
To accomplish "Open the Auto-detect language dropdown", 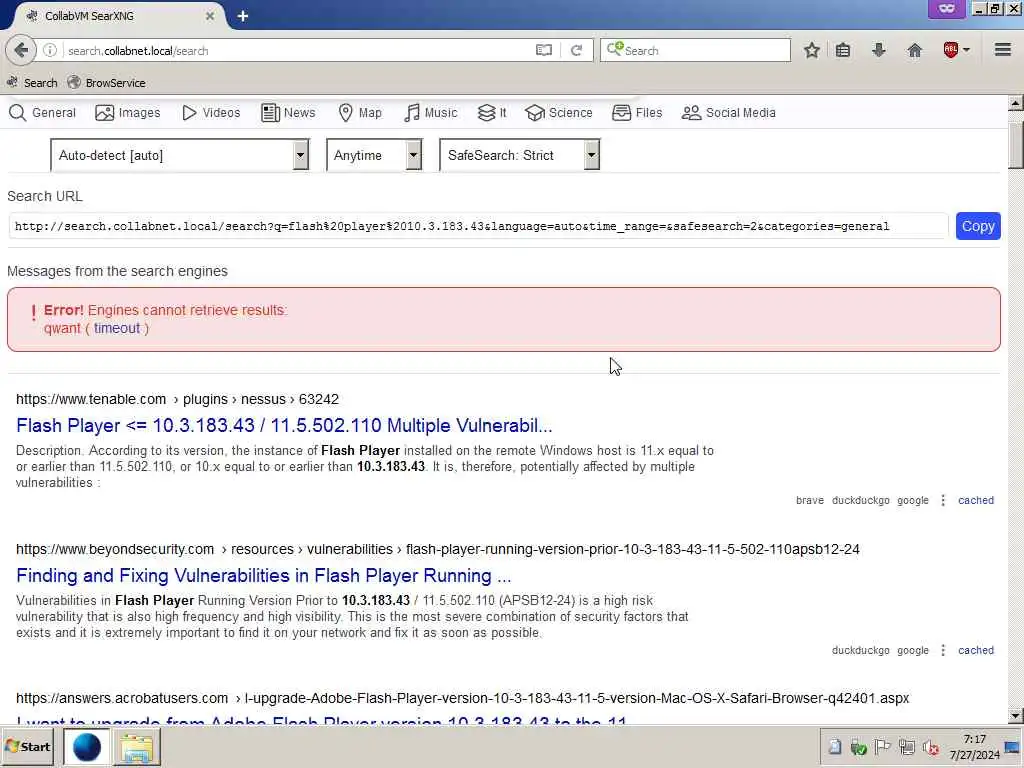I will 180,155.
